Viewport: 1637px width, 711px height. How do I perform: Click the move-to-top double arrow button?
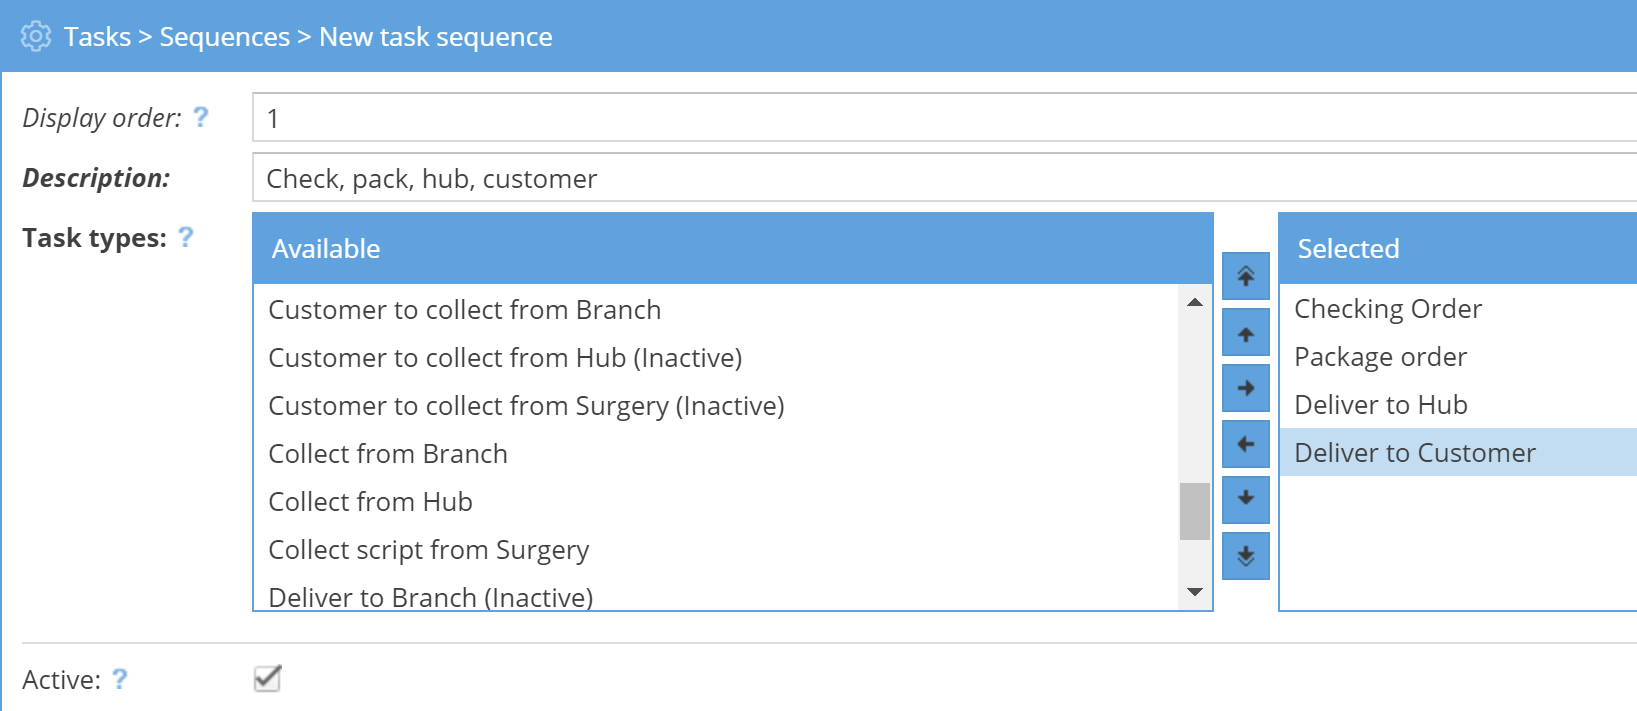(1245, 276)
